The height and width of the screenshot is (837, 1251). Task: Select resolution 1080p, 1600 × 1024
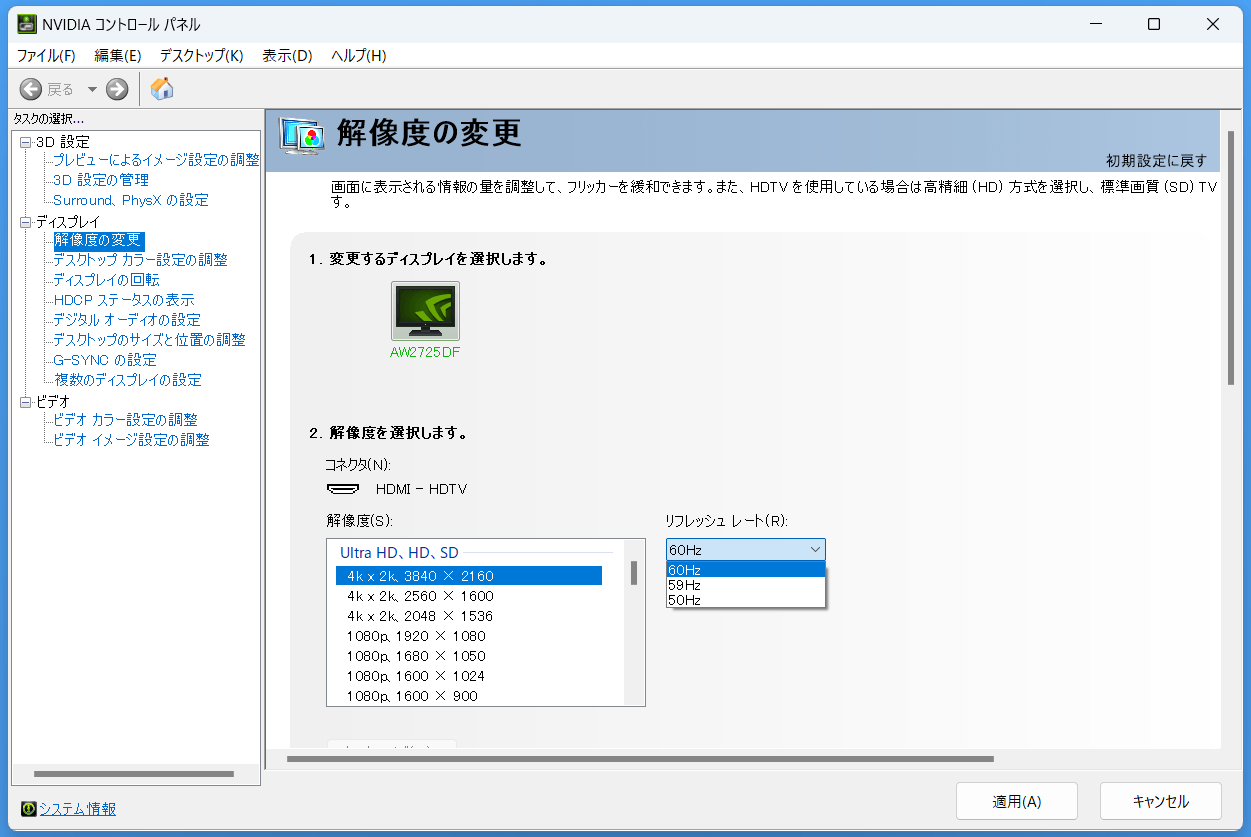click(x=469, y=676)
